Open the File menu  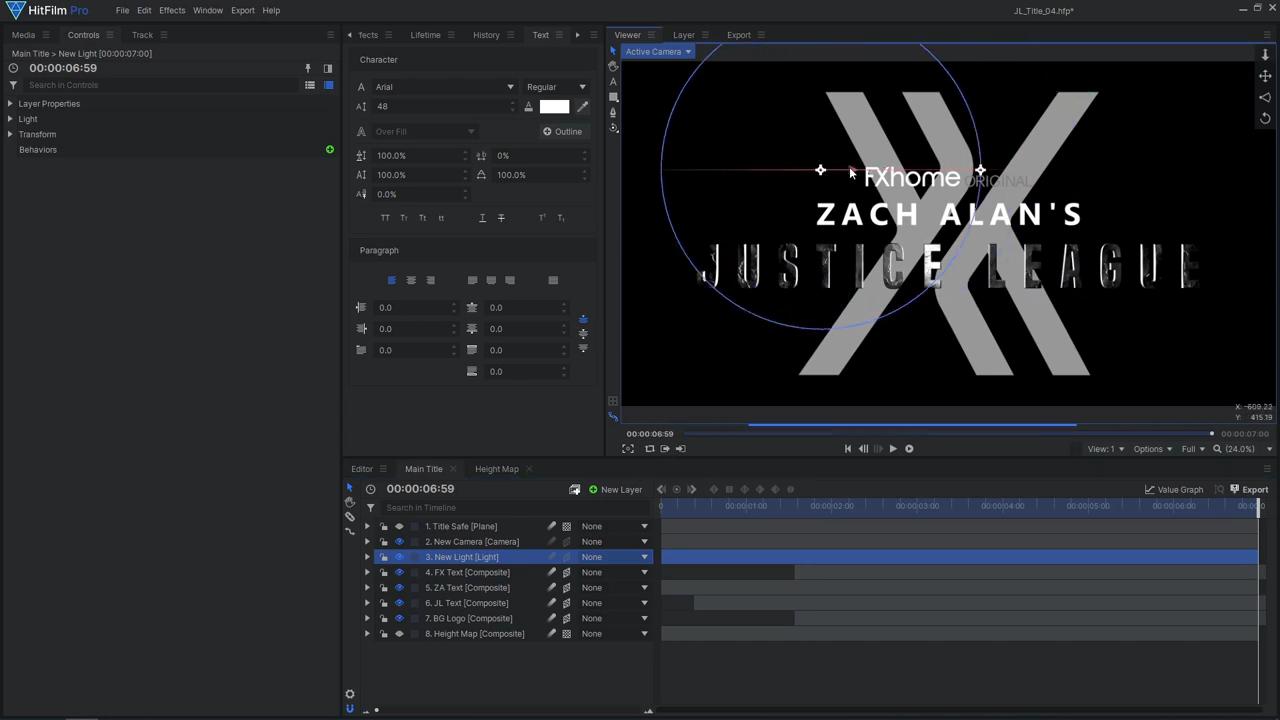tap(122, 10)
